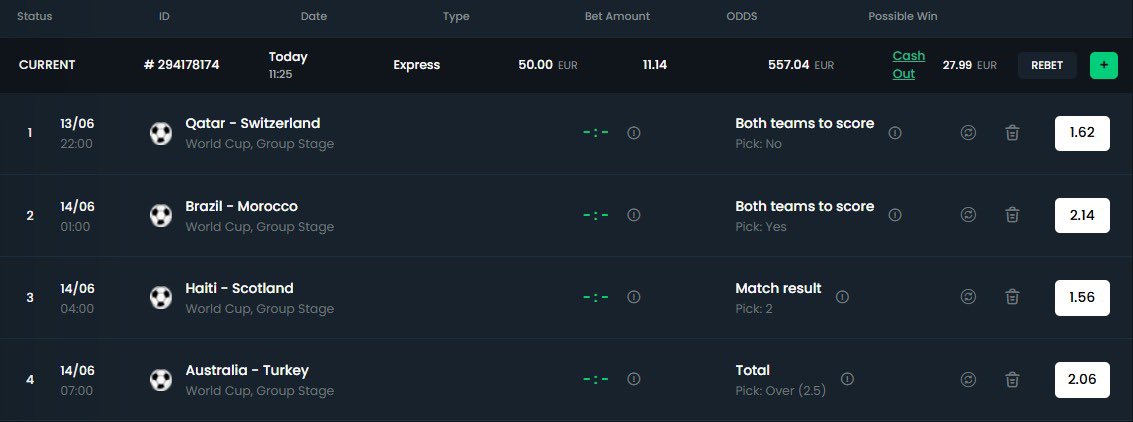Screen dimensions: 1133x422
Task: Delete the Qatar - Switzerland selection
Action: click(1012, 133)
